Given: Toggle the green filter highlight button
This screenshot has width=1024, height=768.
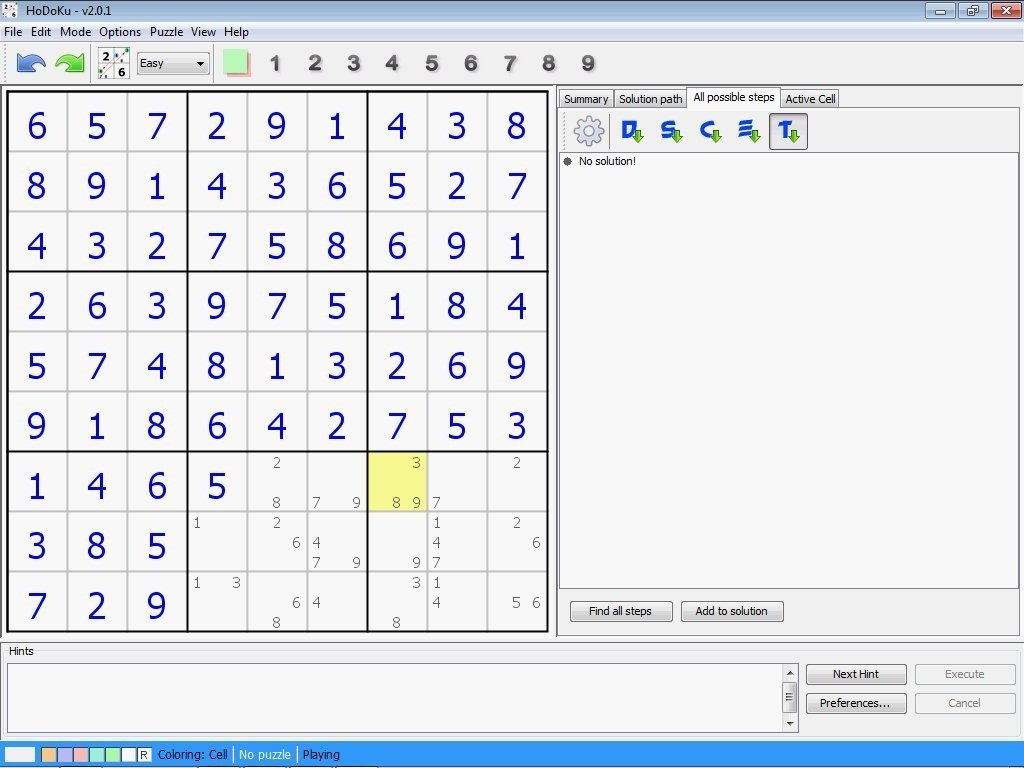Looking at the screenshot, I should (x=236, y=63).
